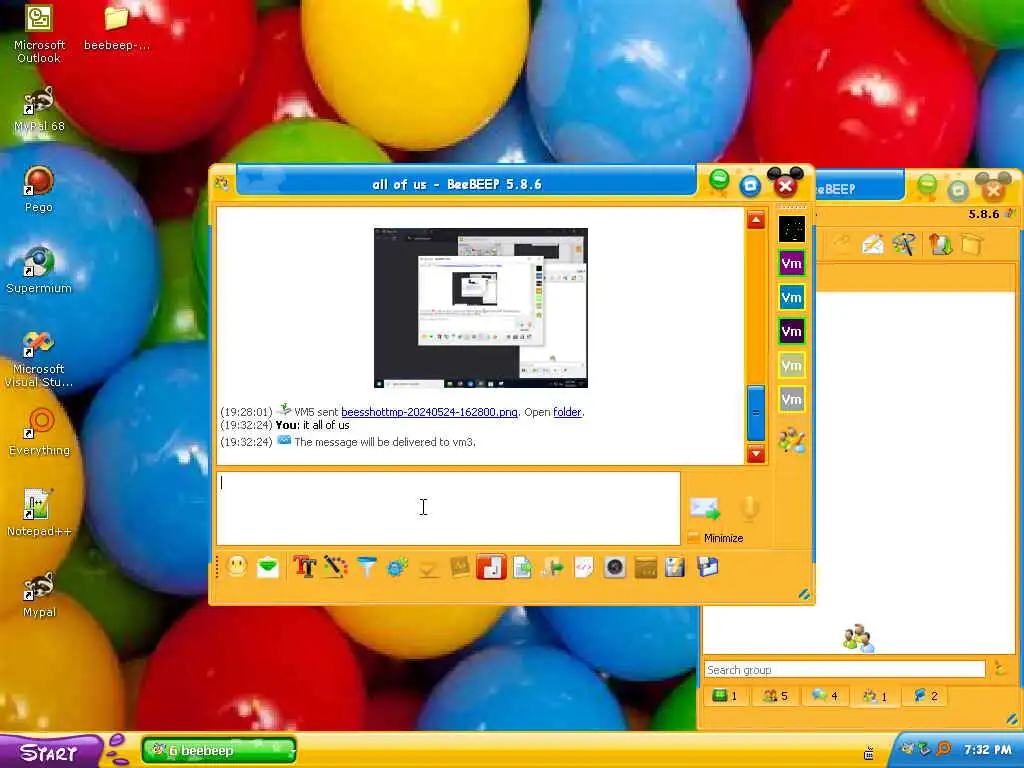Click the brown box icon in chat toolbar
1024x768 pixels.
[x=645, y=567]
